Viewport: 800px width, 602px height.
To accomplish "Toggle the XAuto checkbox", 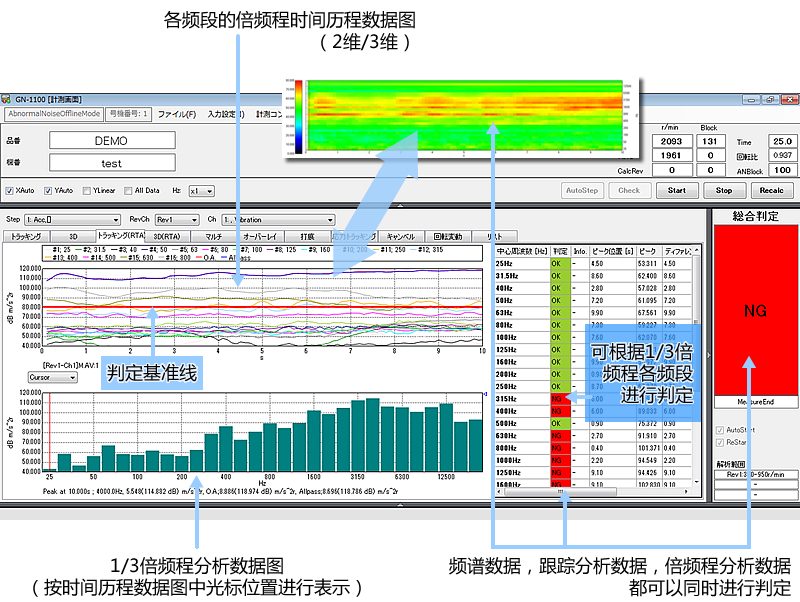I will click(x=9, y=191).
